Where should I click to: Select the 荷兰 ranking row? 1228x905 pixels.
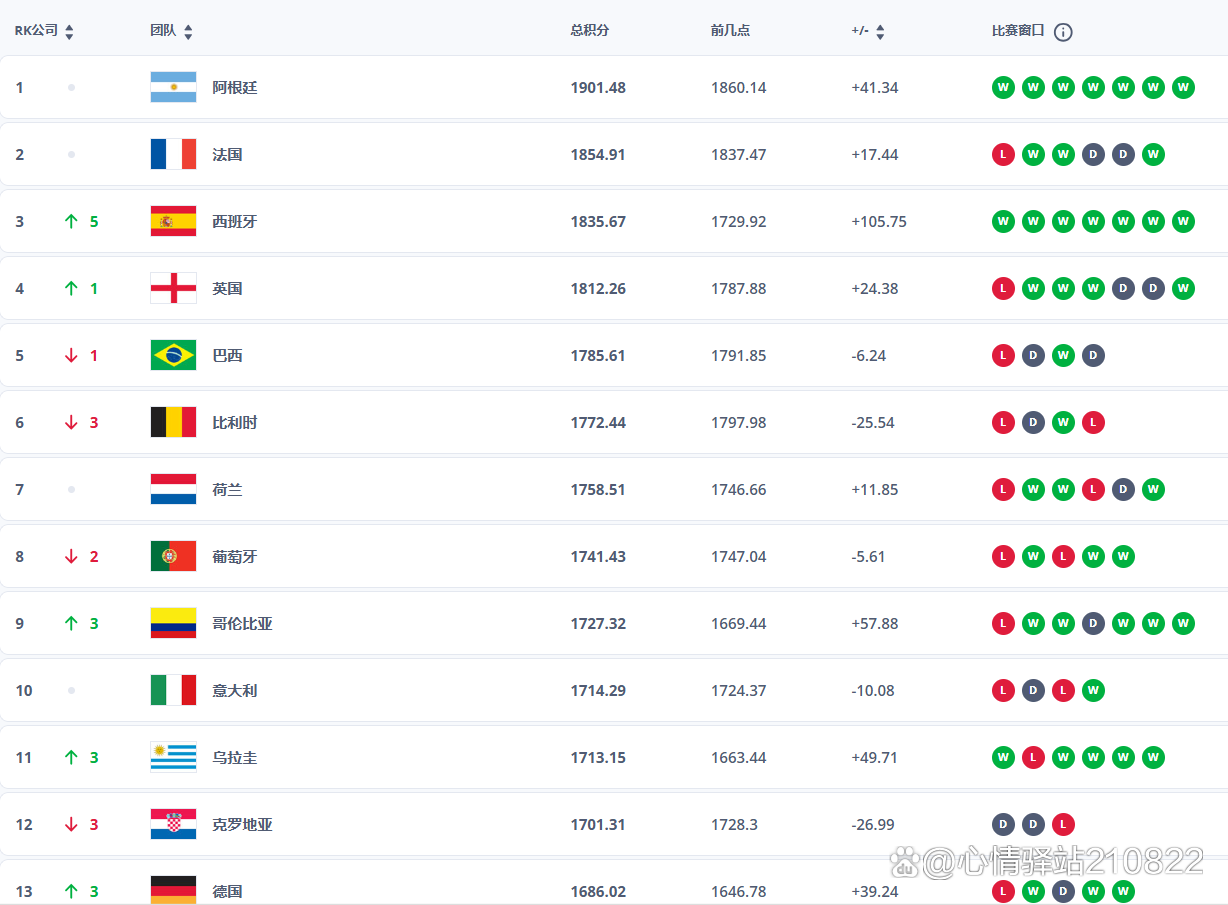pyautogui.click(x=614, y=489)
